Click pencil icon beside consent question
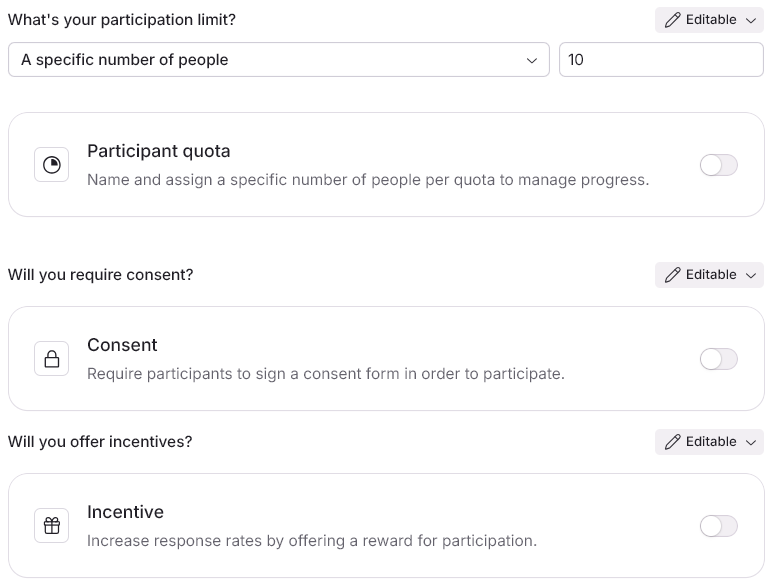Image resolution: width=773 pixels, height=587 pixels. [x=672, y=275]
